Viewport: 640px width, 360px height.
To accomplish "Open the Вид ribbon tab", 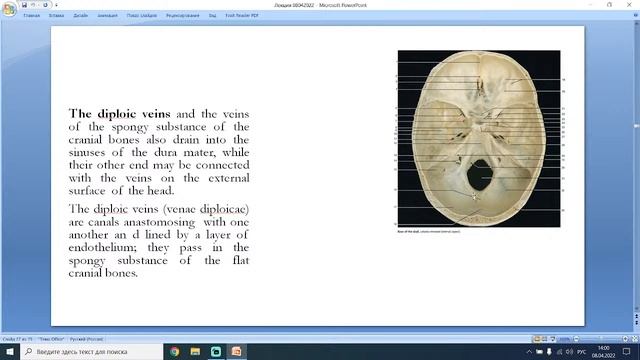I will (x=212, y=16).
